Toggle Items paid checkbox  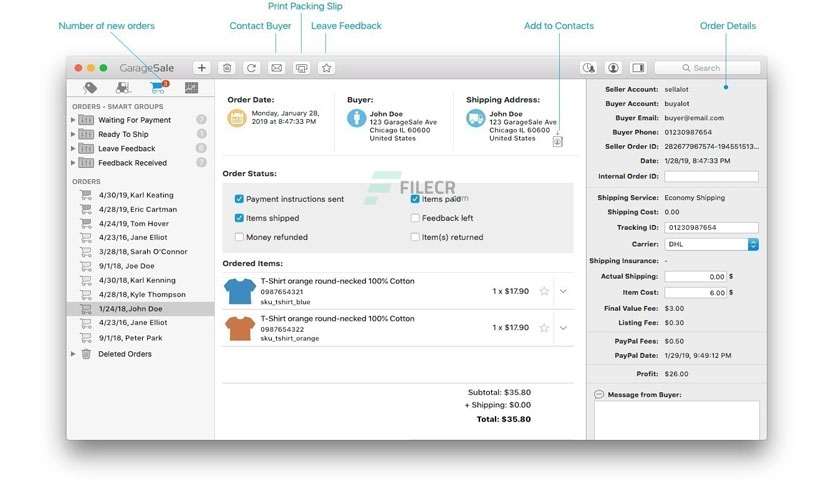tap(415, 199)
